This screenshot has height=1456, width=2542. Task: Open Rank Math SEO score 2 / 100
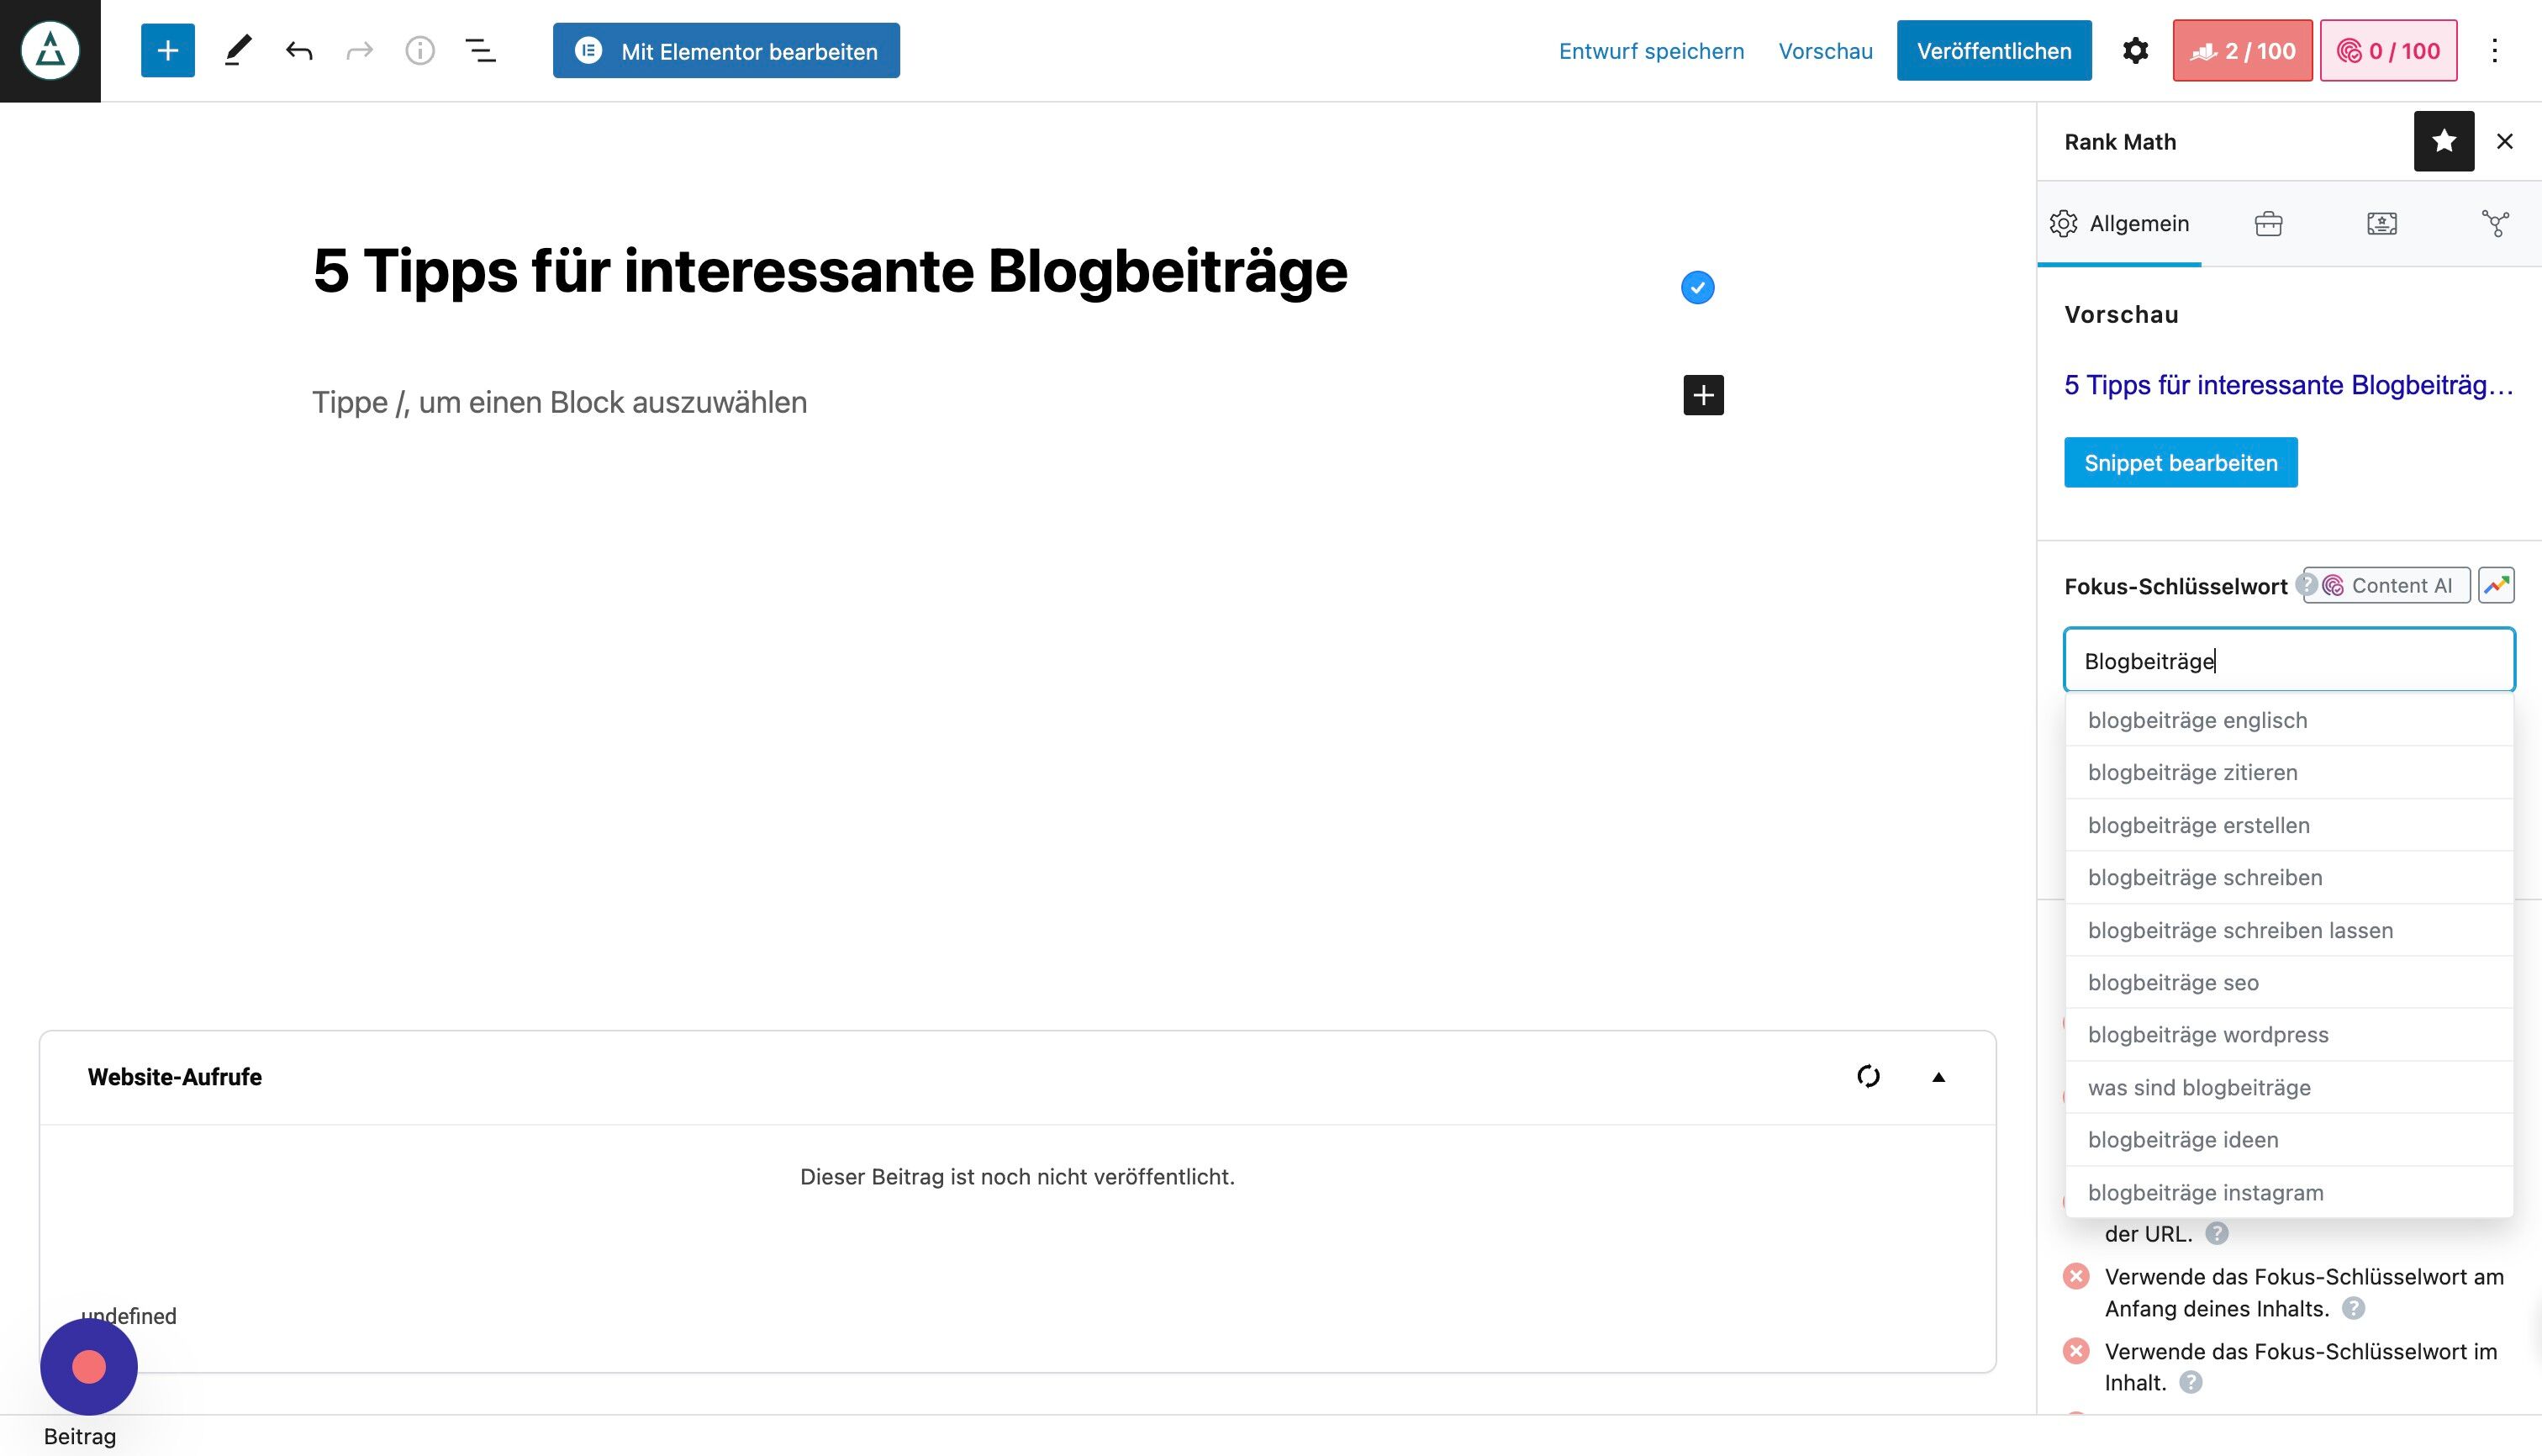(x=2242, y=50)
